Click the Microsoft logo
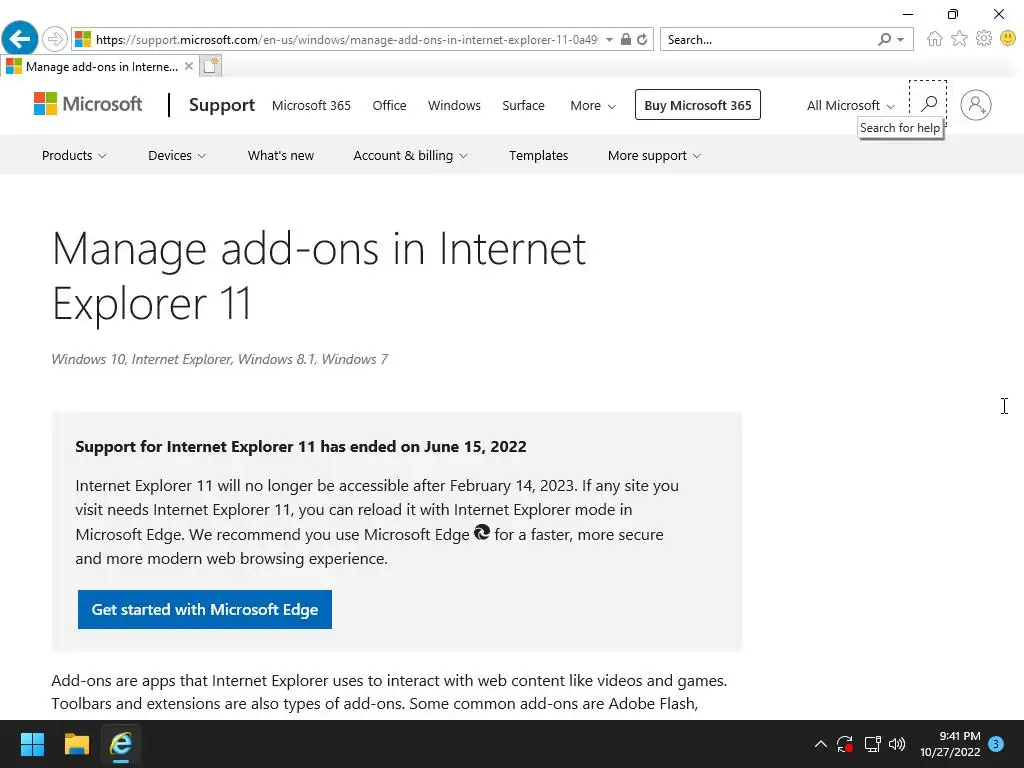The image size is (1024, 768). pos(88,104)
